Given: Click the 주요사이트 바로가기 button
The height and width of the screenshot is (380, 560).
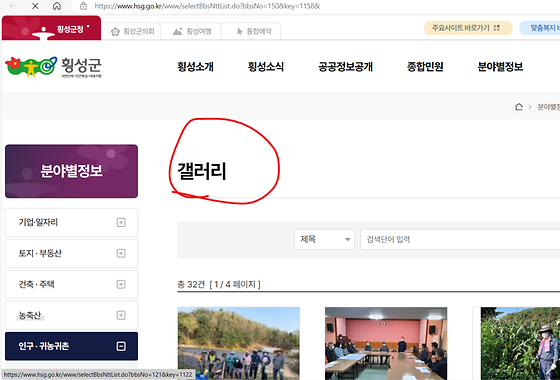Looking at the screenshot, I should point(468,28).
